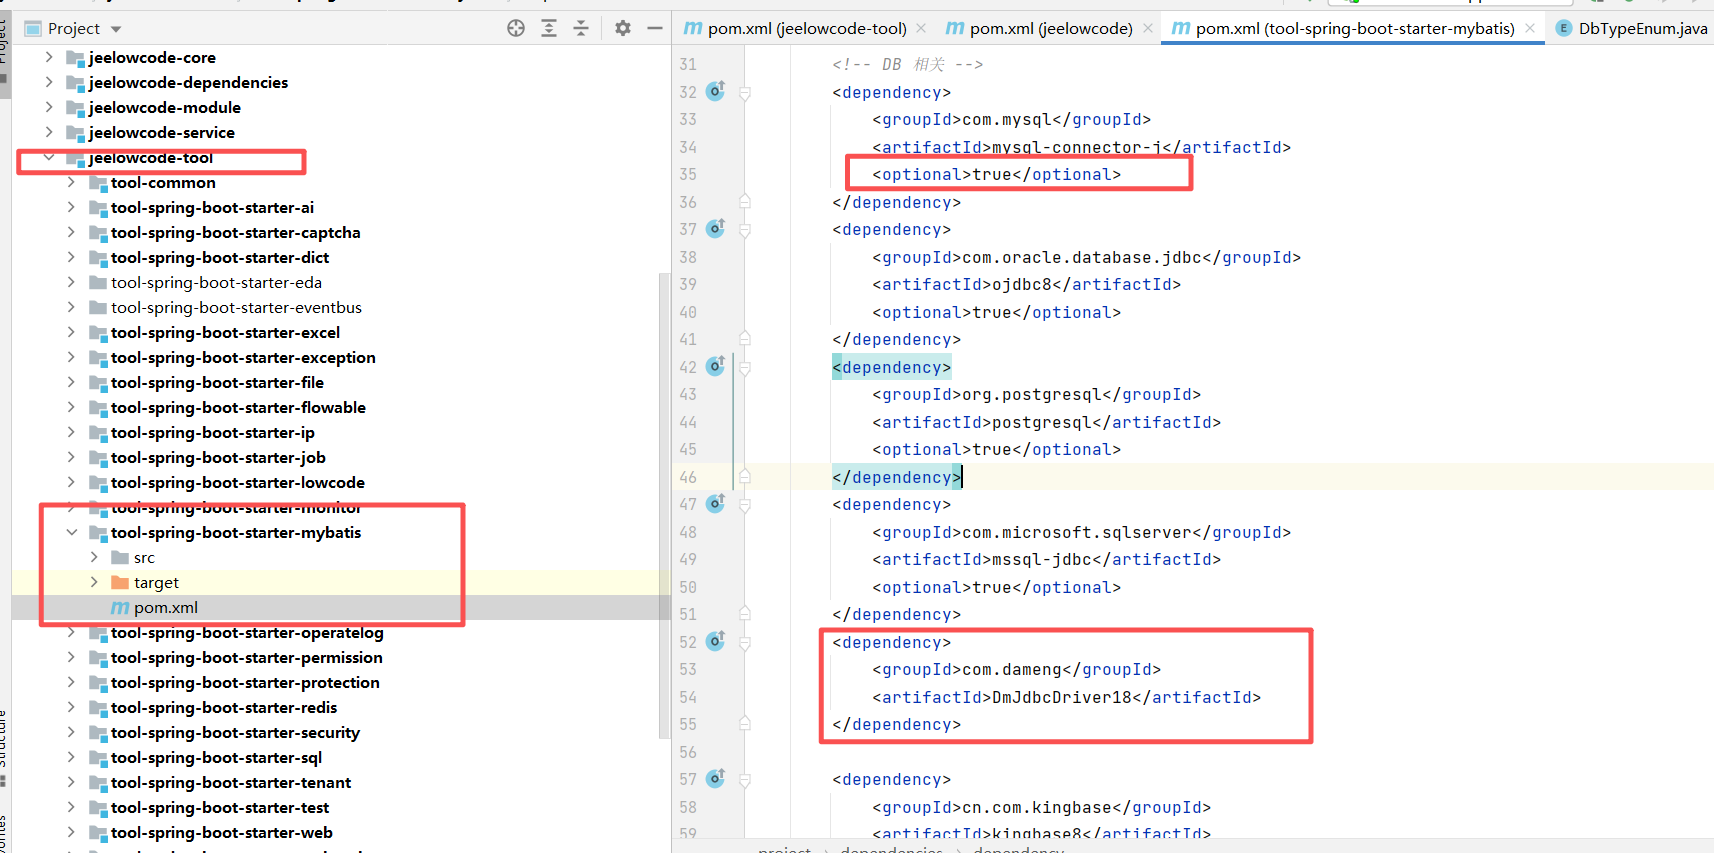The height and width of the screenshot is (853, 1714).
Task: Collapse the tool-spring-boot-starter-mybatis folder
Action: tap(71, 532)
